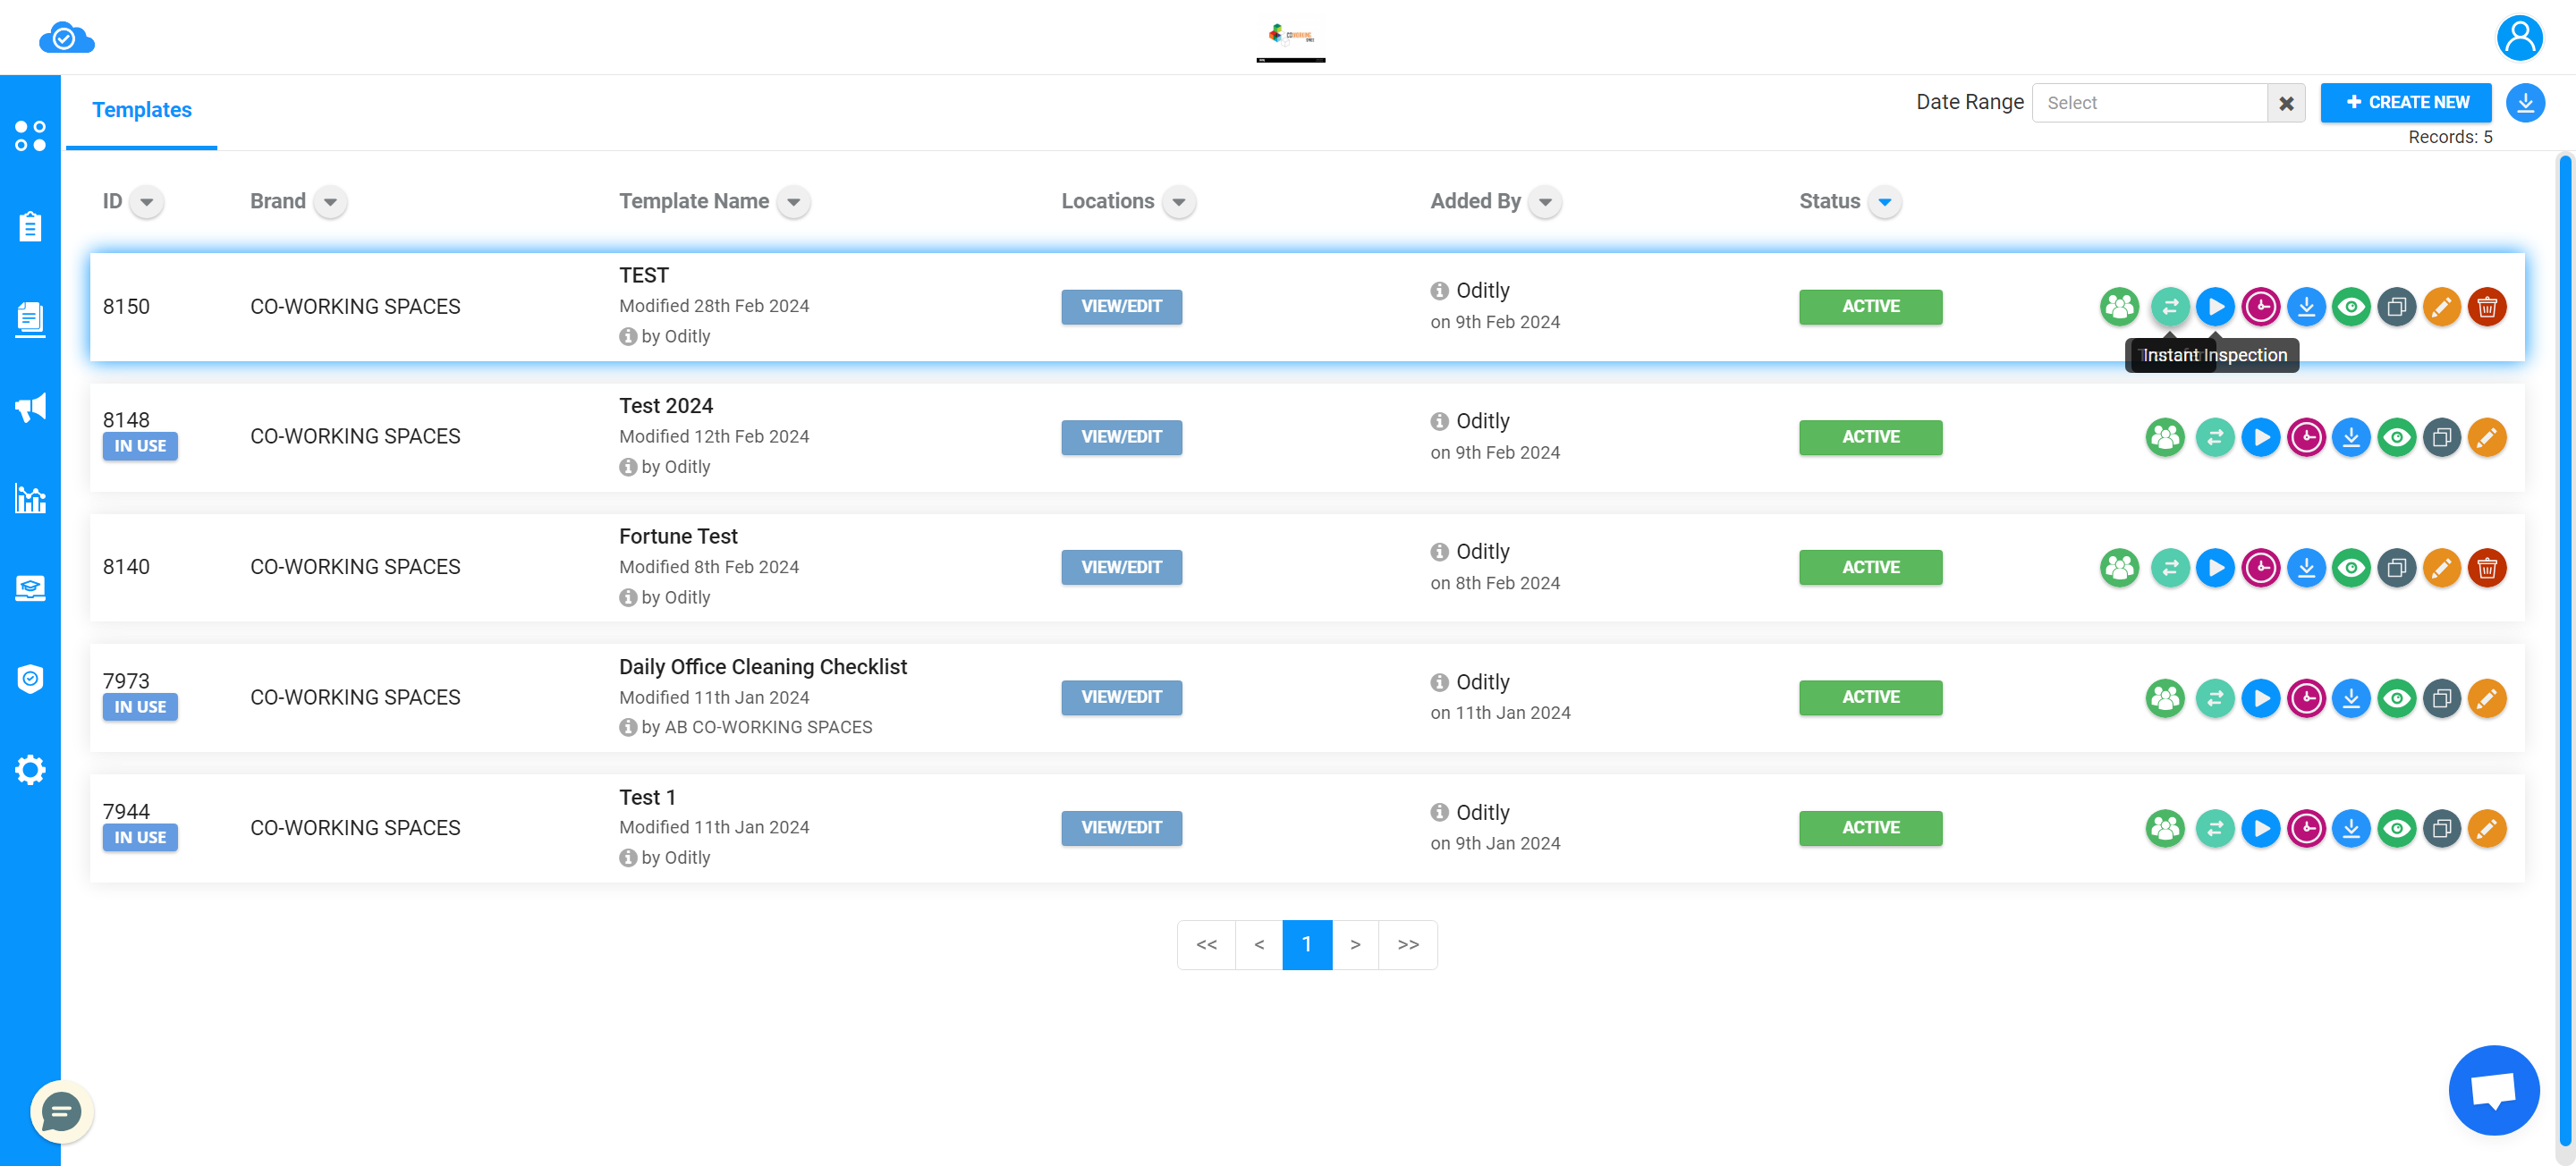Open the Date Range select field
This screenshot has width=2576, height=1166.
point(2149,103)
